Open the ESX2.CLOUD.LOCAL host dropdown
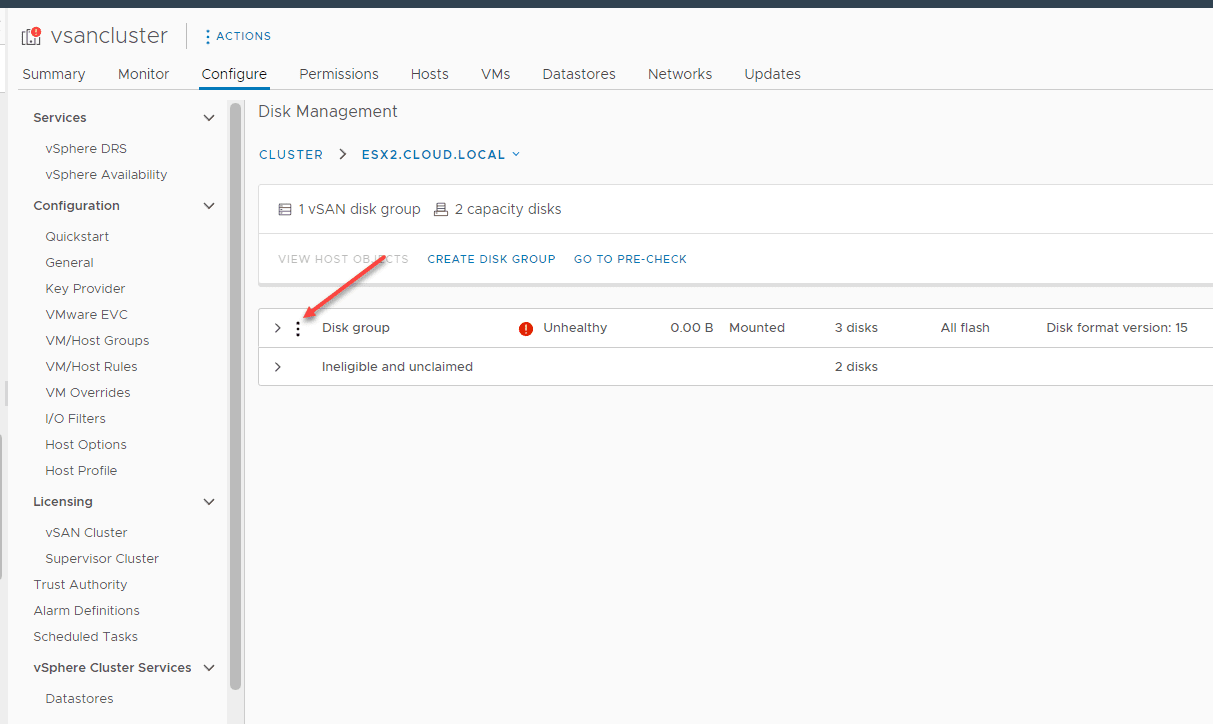Screen dimensions: 1213x724 pyautogui.click(x=441, y=154)
